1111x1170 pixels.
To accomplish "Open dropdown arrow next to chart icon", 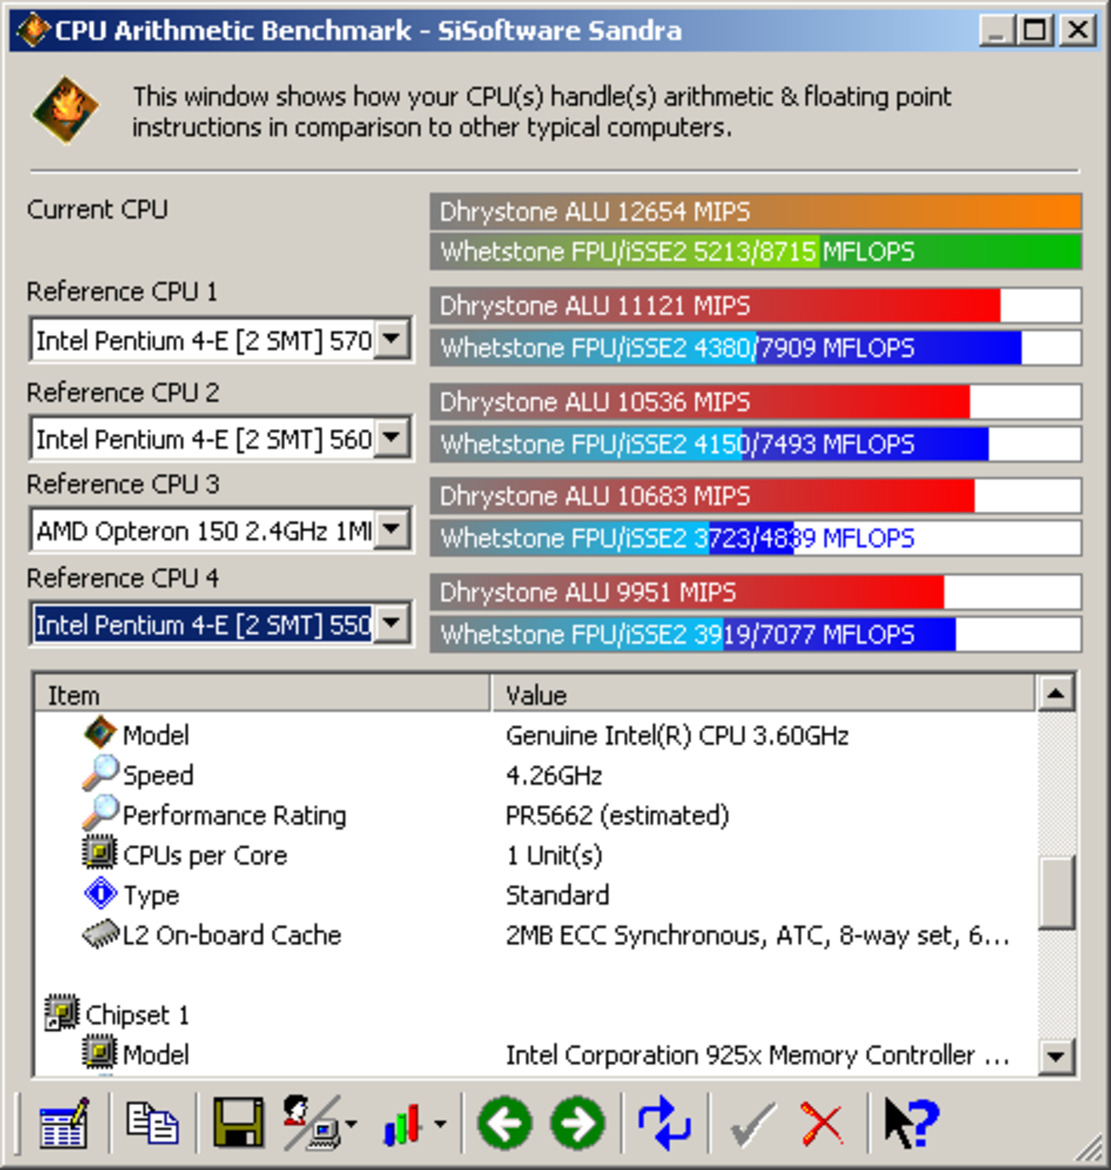I will (x=440, y=1123).
